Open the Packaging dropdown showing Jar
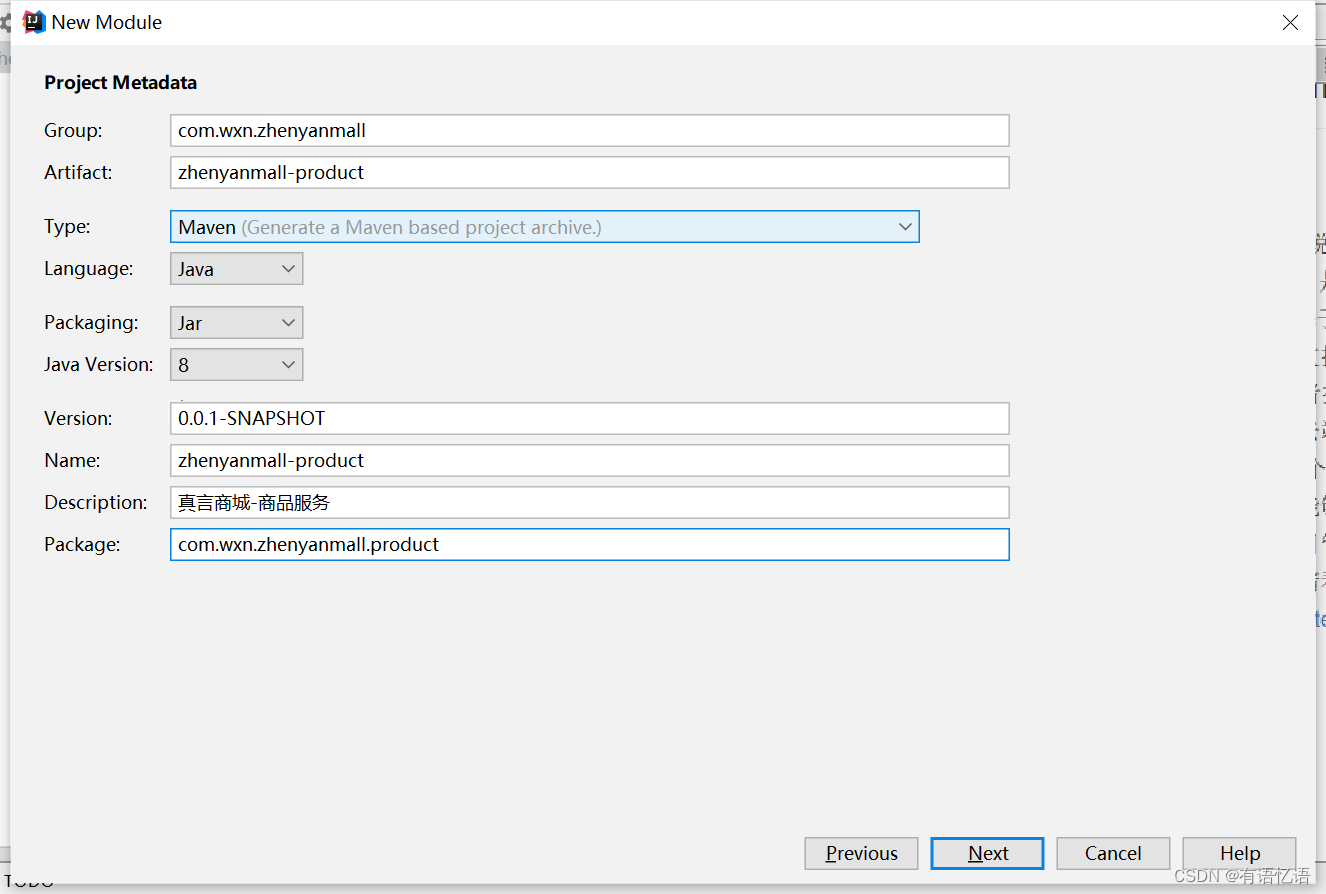This screenshot has width=1326, height=894. tap(236, 323)
